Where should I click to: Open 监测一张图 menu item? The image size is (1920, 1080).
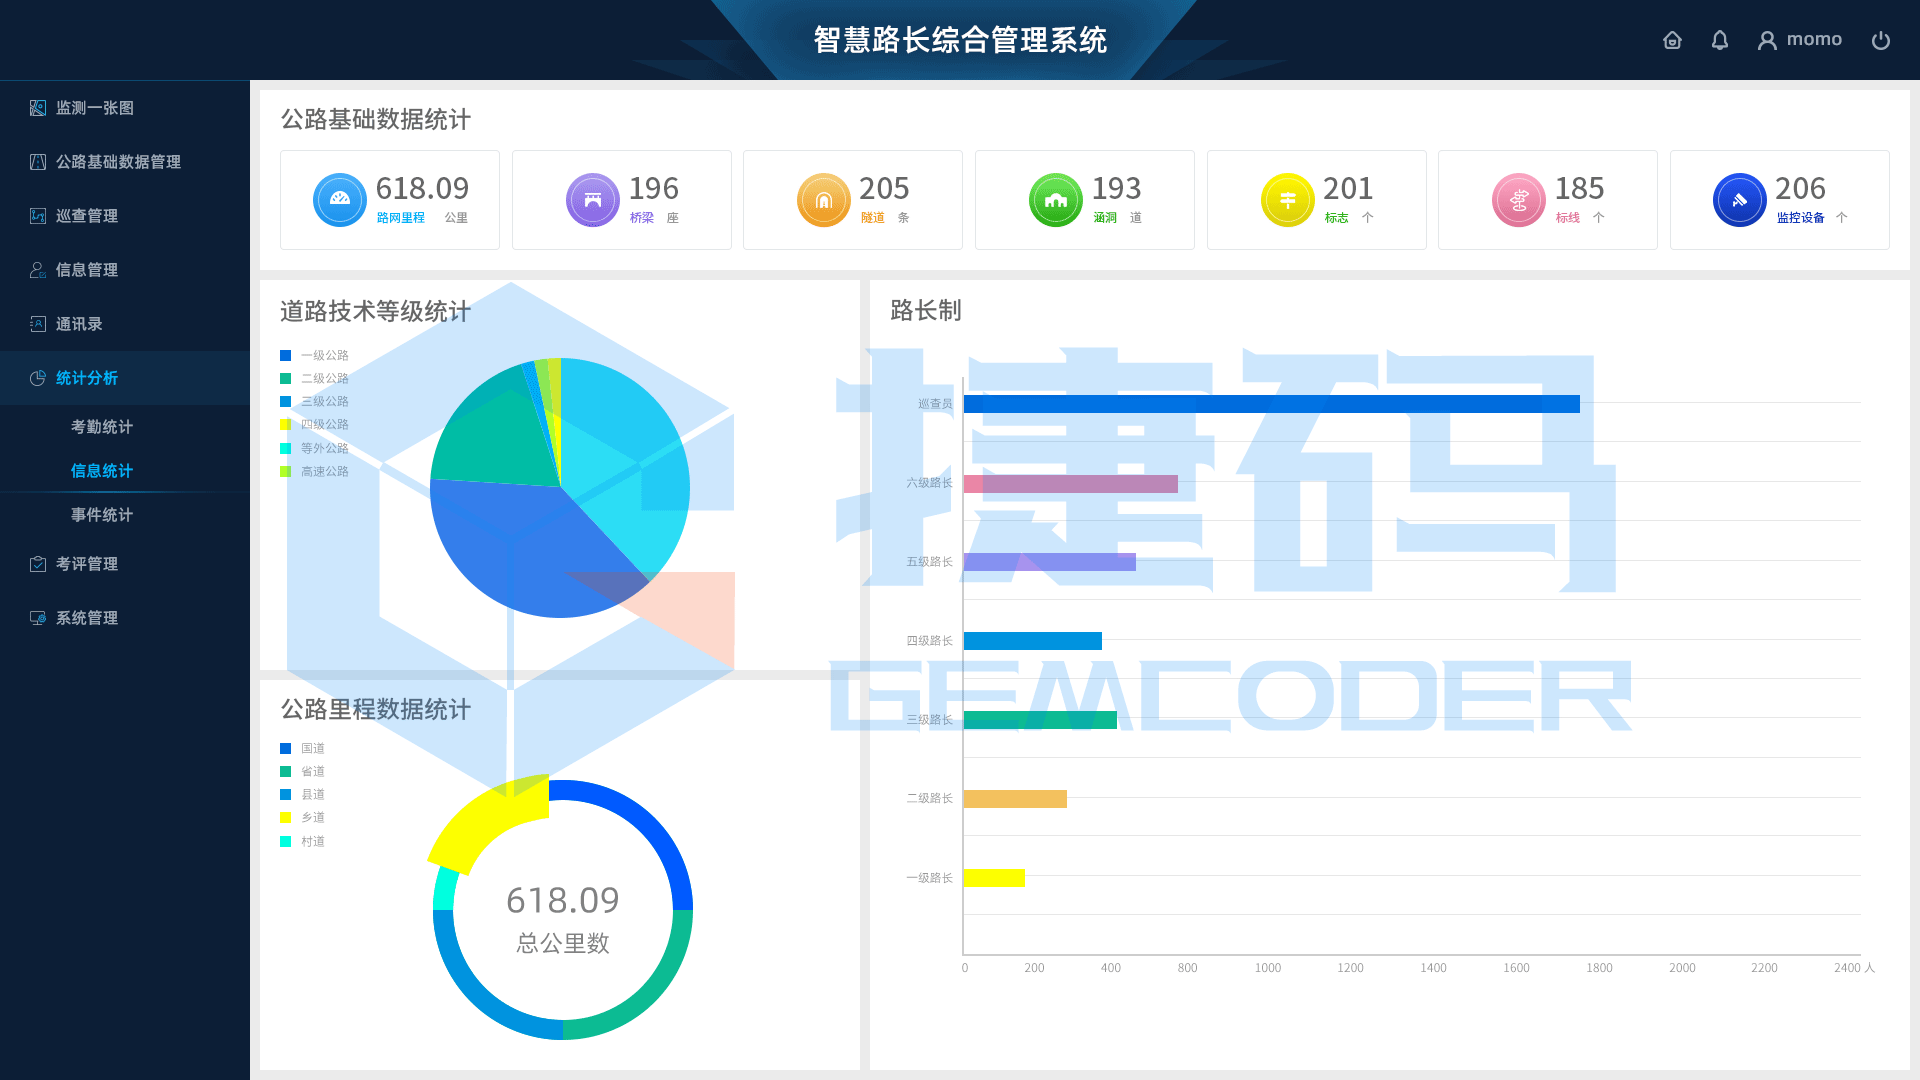tap(124, 108)
